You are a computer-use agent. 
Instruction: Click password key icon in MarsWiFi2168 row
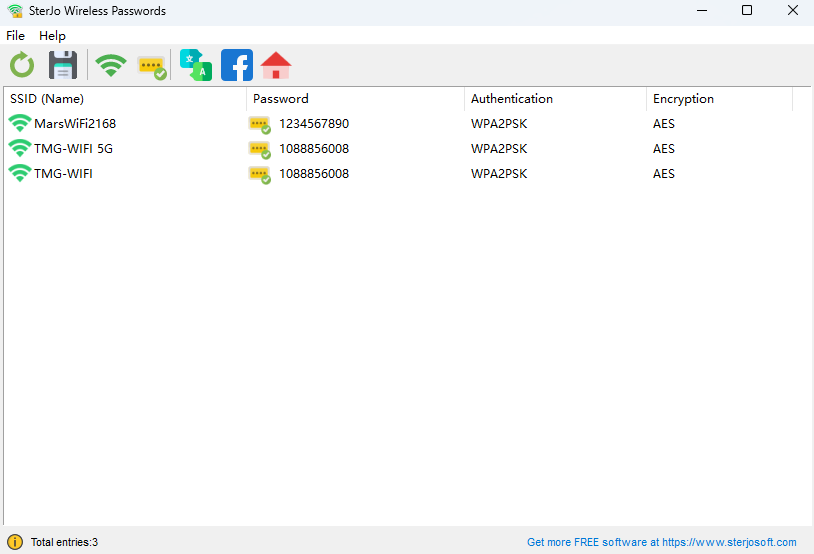point(260,125)
